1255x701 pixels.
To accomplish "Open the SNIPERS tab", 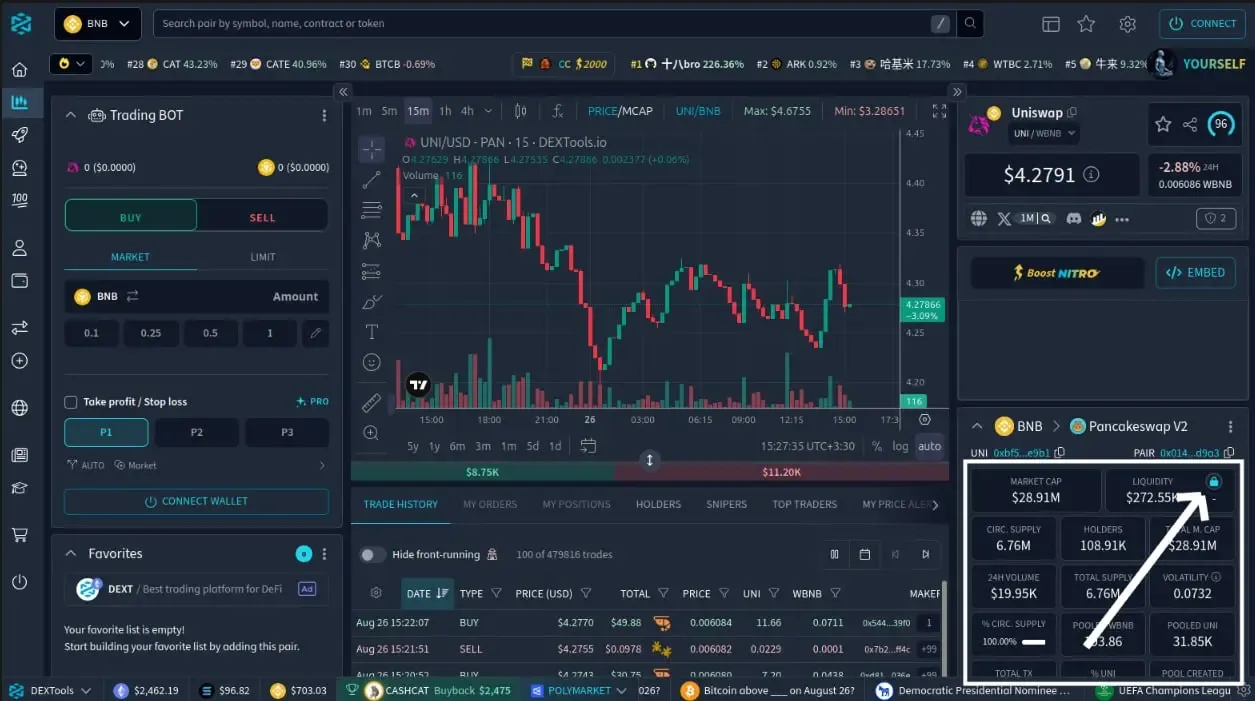I will point(726,504).
